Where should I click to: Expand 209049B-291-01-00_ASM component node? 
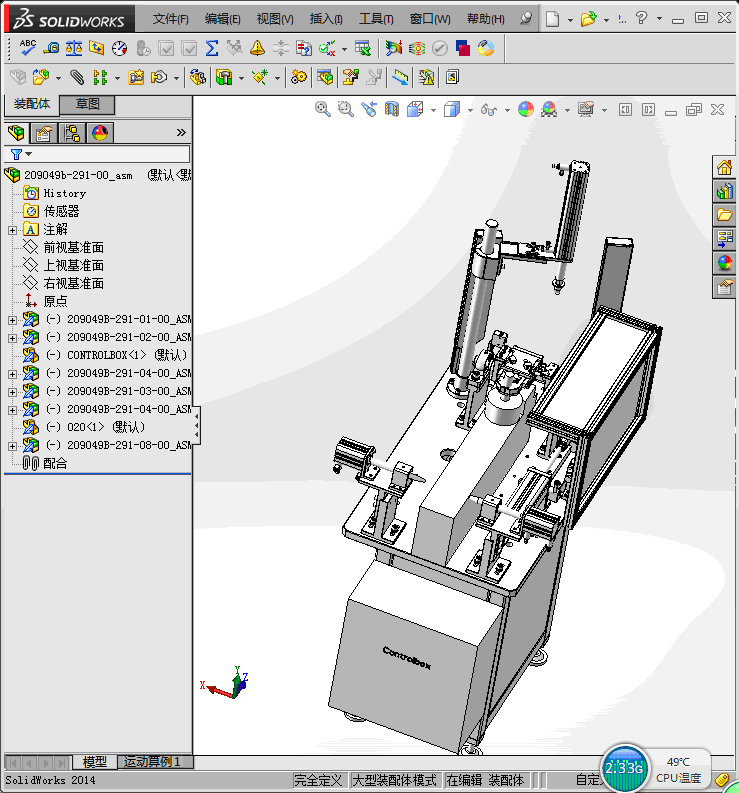click(x=12, y=320)
